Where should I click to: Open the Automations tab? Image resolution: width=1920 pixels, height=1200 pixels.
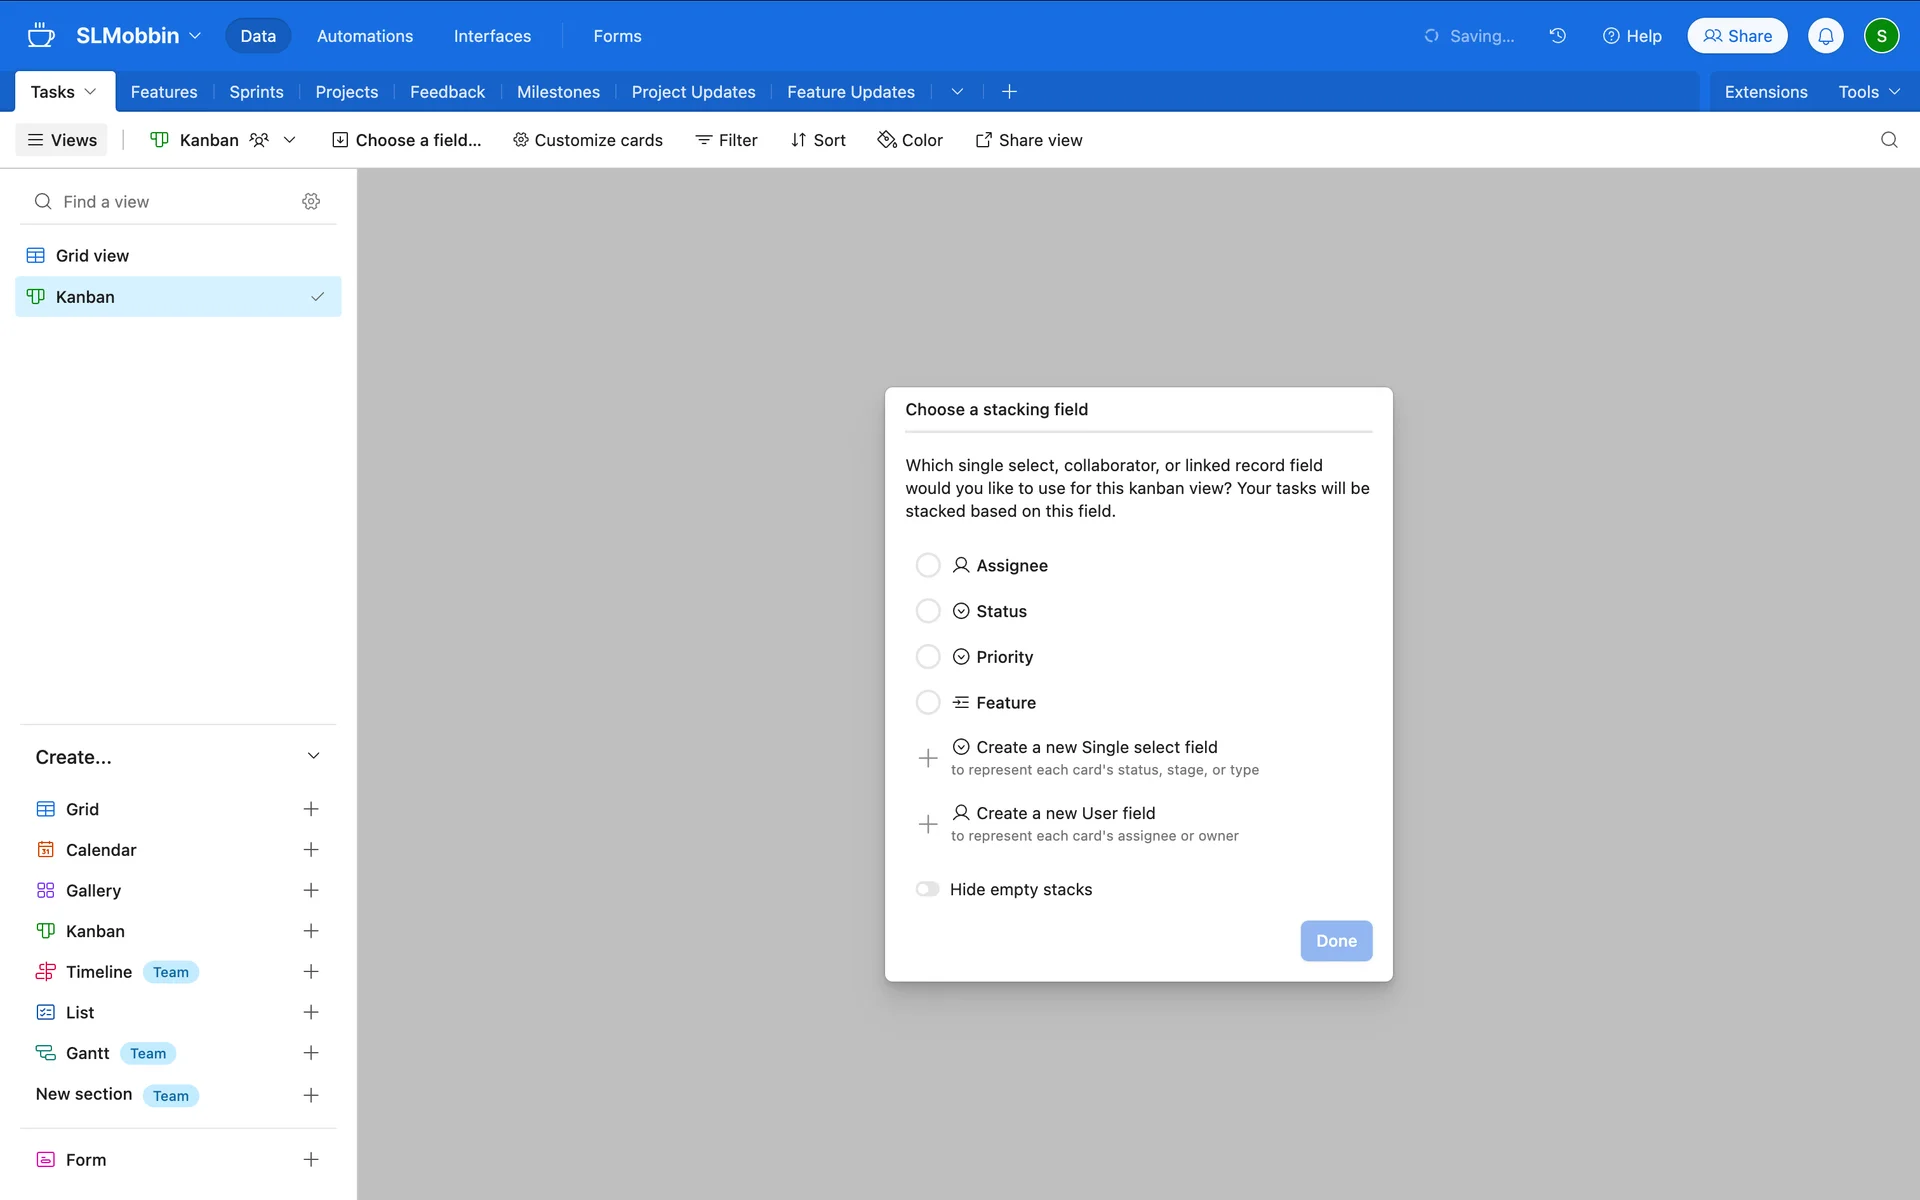point(365,36)
